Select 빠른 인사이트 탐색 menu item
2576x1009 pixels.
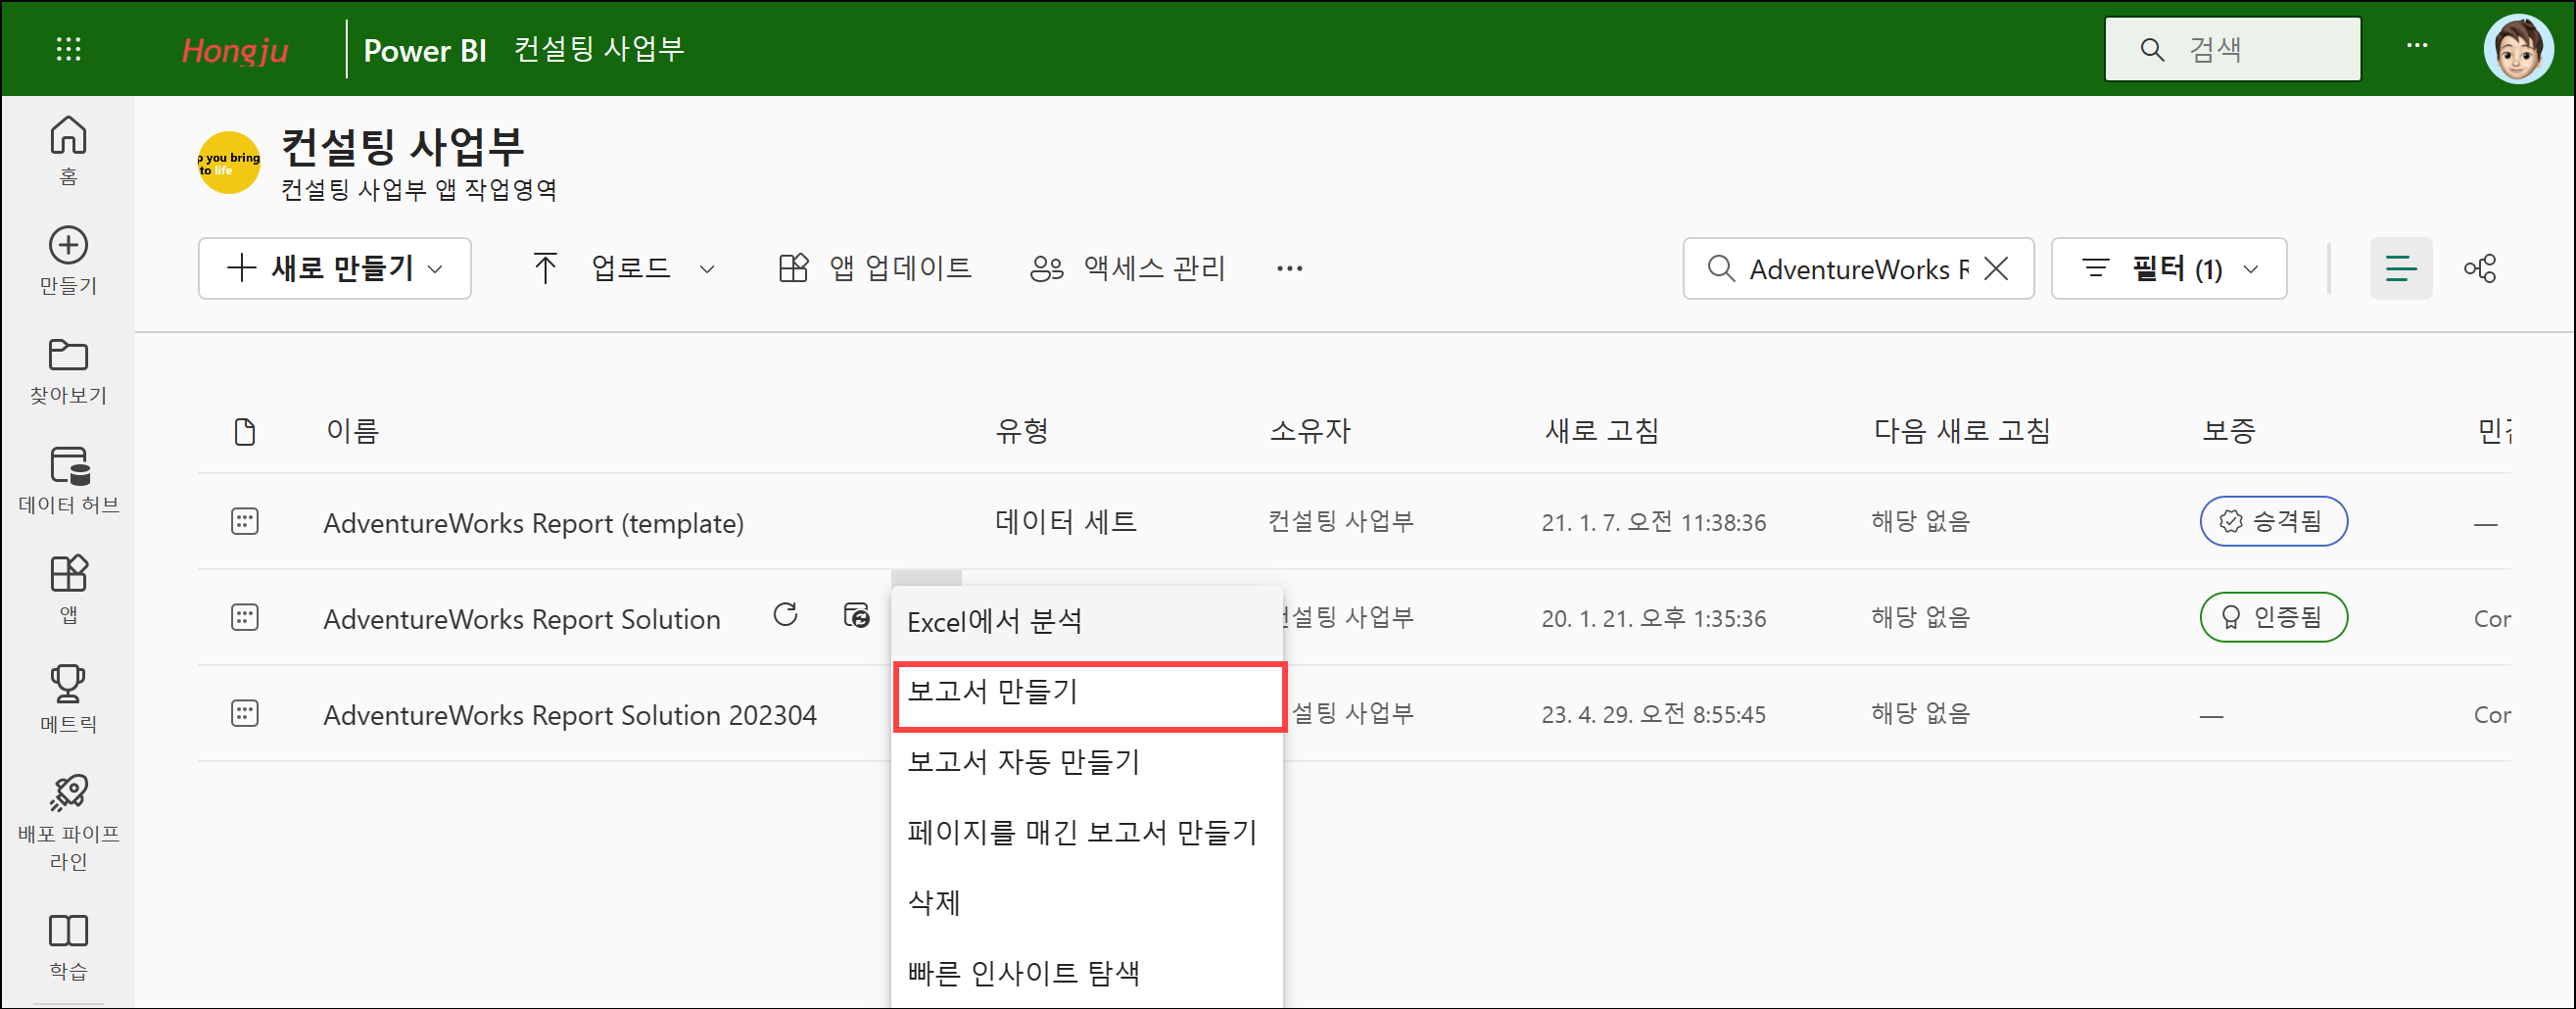1087,972
